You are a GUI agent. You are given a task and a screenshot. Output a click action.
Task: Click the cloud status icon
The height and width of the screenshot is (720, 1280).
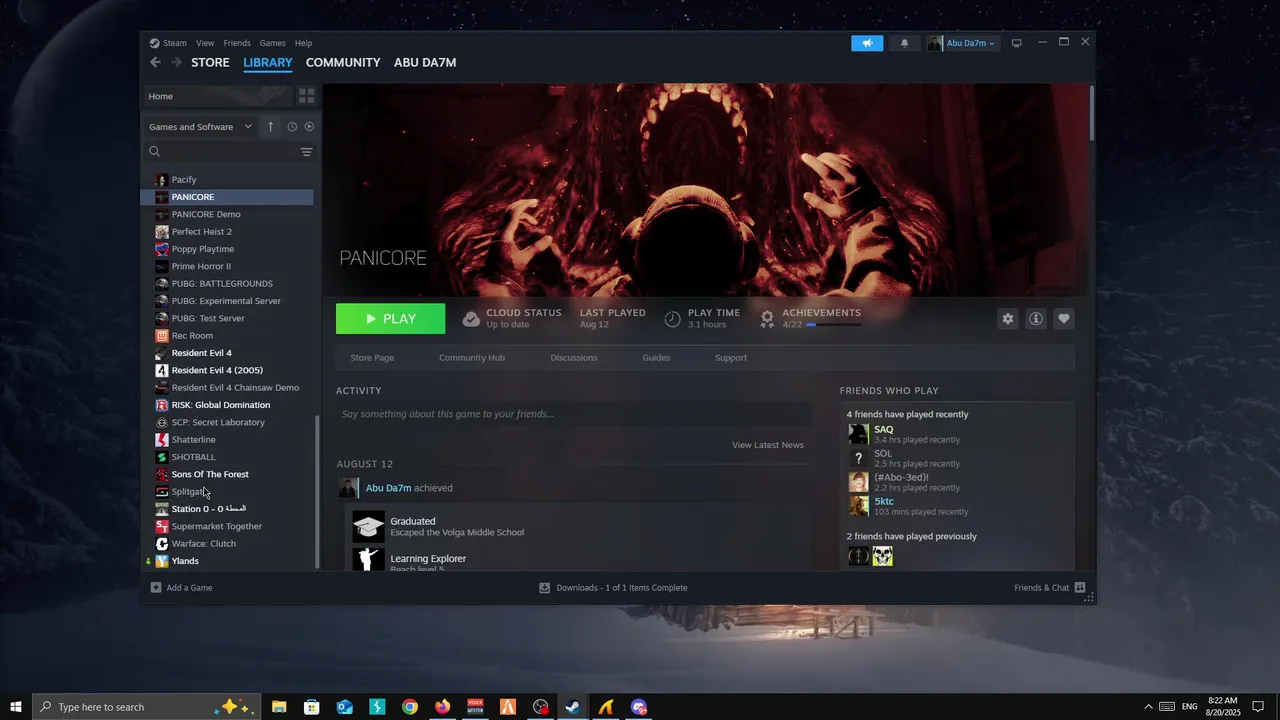pos(471,319)
